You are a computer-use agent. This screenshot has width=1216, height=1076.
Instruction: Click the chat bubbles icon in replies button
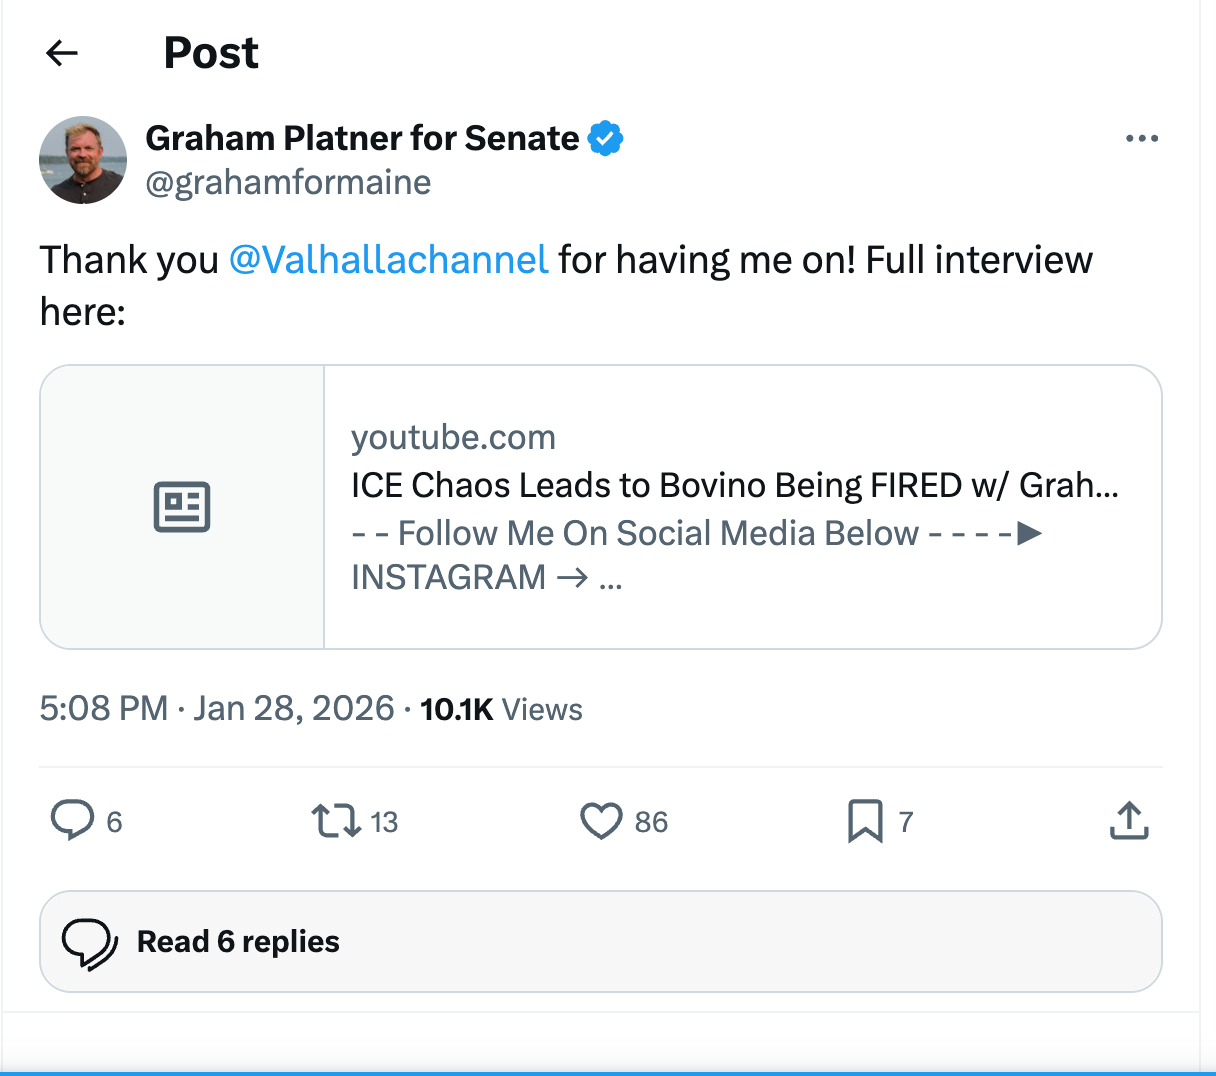point(90,942)
